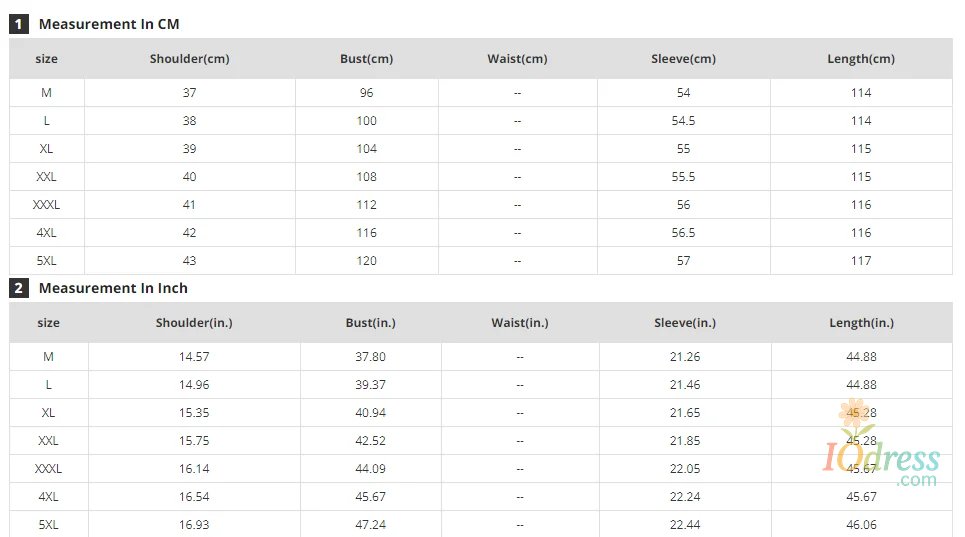Viewport: 965px width, 537px height.
Task: Click the Shoulder(cm) column header
Action: click(190, 59)
